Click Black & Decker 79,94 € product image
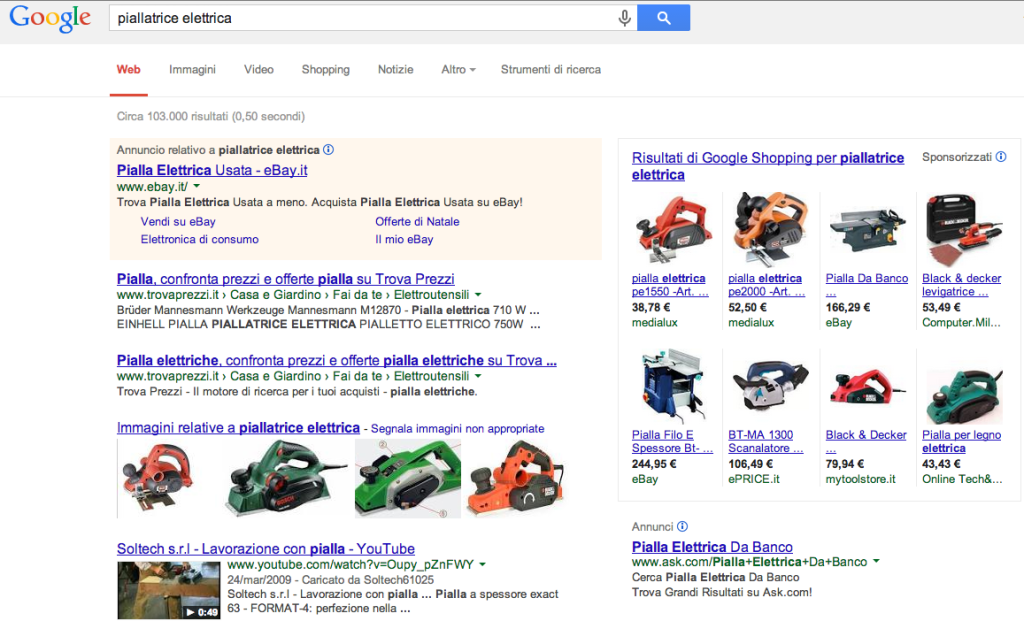 coord(867,387)
